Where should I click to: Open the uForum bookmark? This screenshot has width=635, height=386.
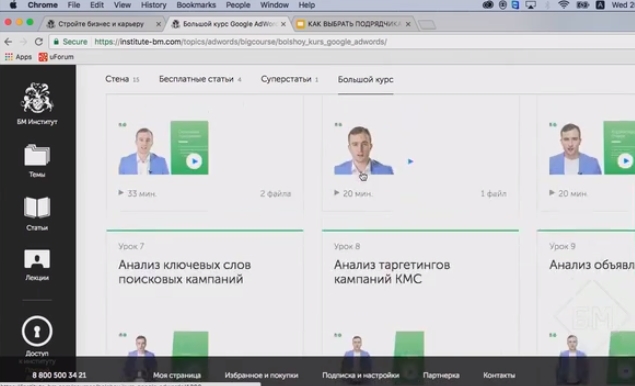click(x=56, y=57)
